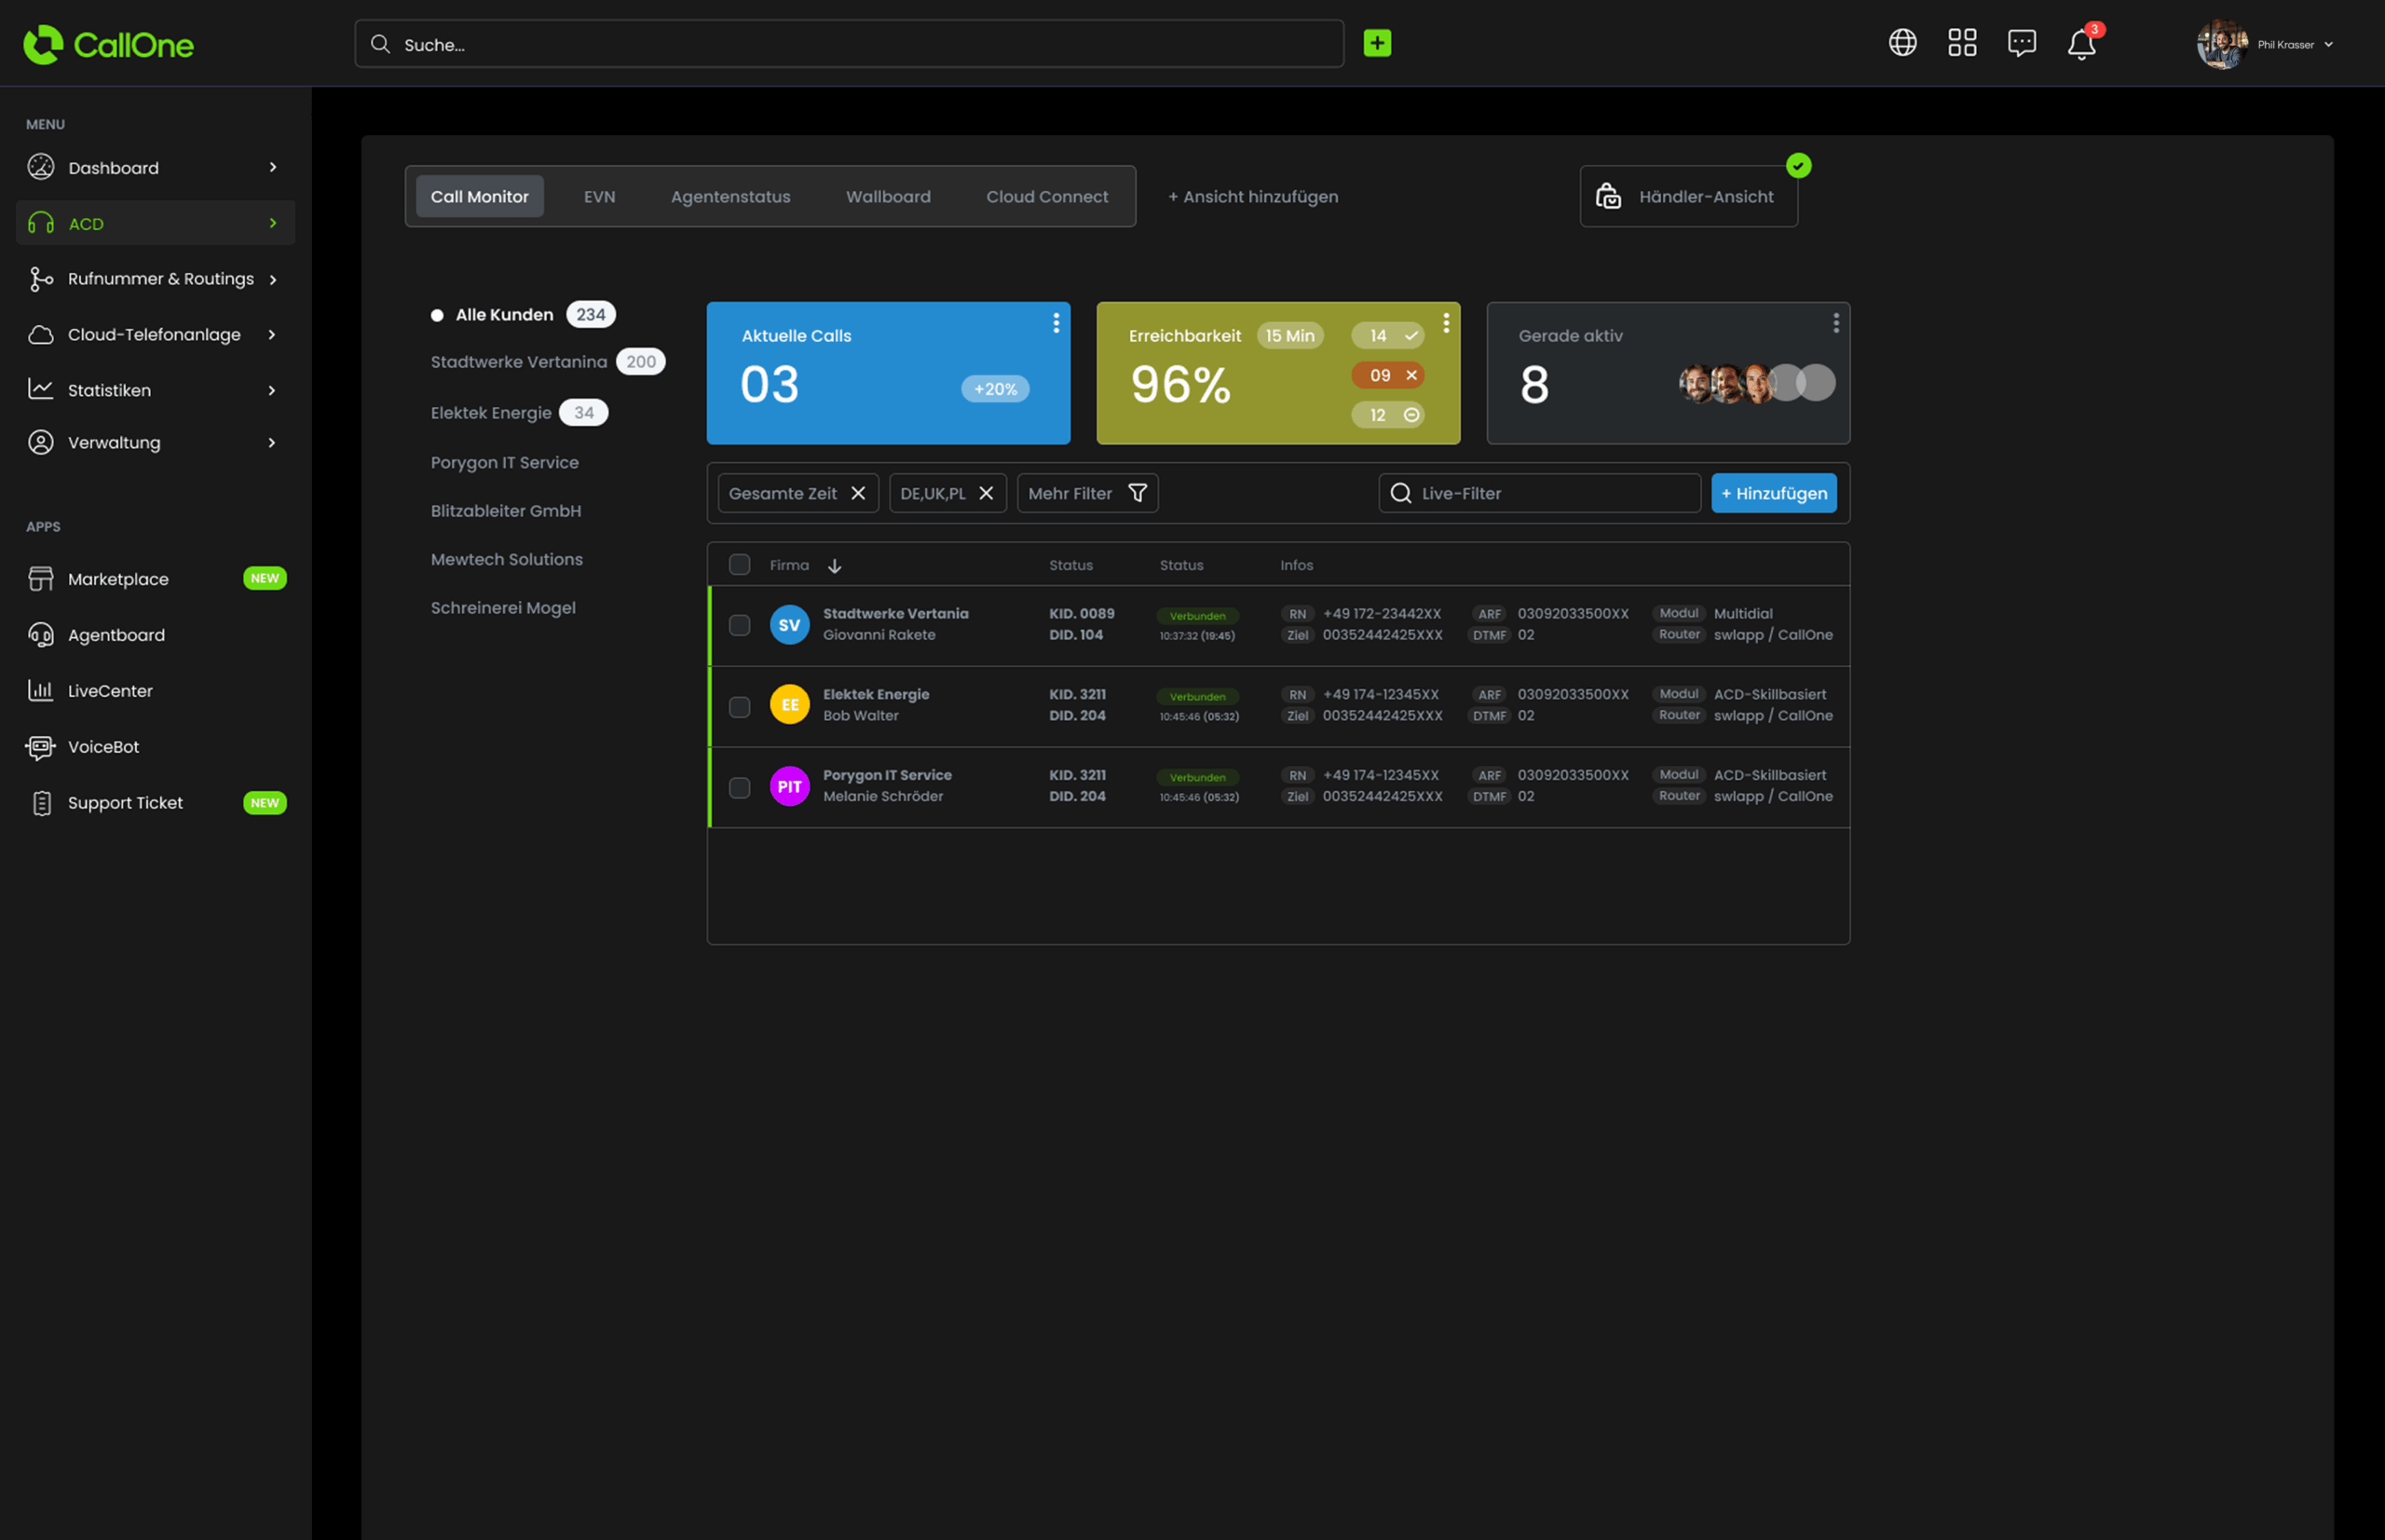Switch to the Cloud Connect tab
2385x1540 pixels.
pos(1047,197)
